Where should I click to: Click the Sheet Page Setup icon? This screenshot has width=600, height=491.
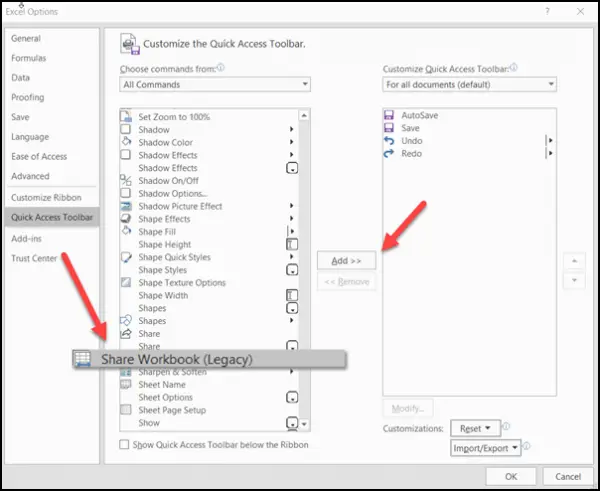point(126,410)
